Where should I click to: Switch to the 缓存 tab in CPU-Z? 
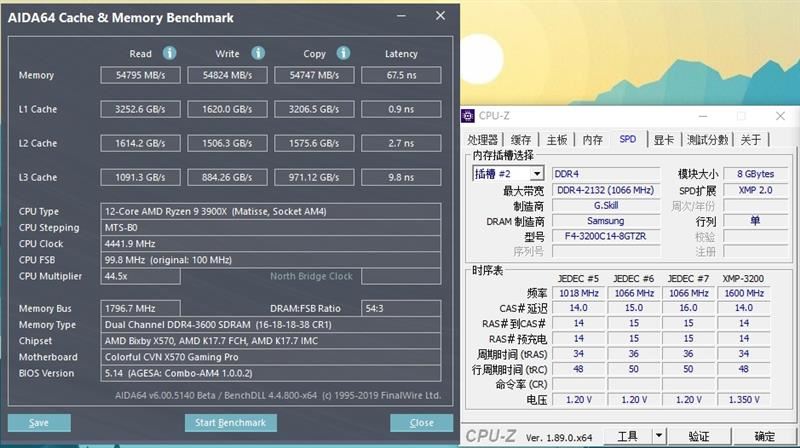521,140
